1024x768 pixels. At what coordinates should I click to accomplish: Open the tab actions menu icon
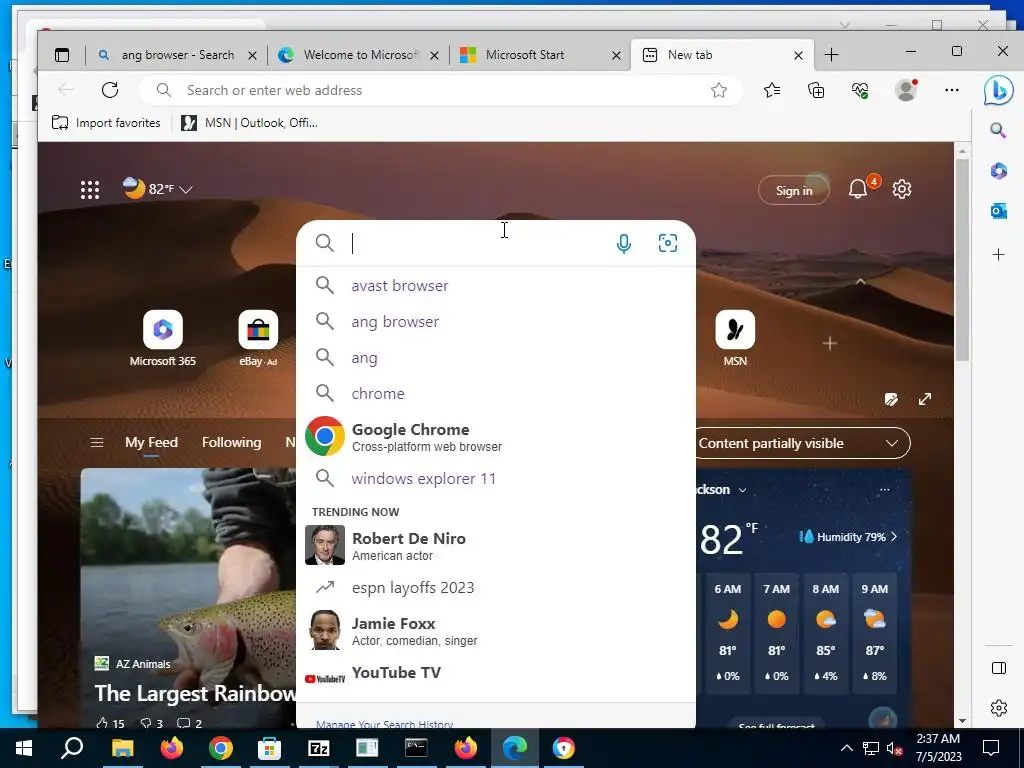(62, 55)
